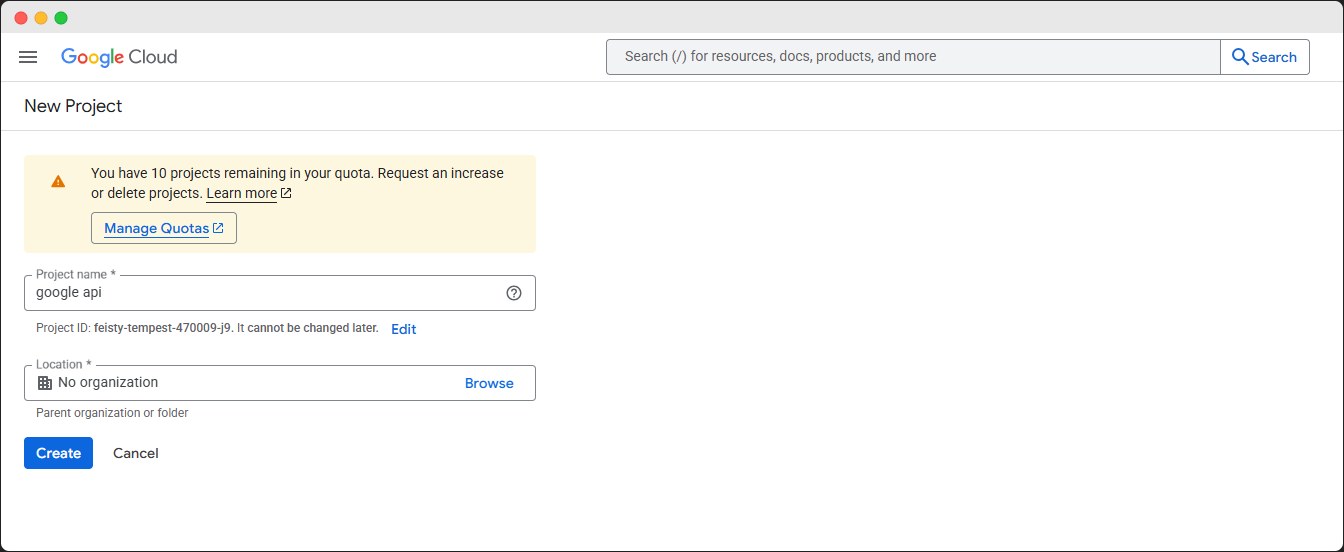This screenshot has height=552, width=1344.
Task: Click the external-link icon beside Learn more
Action: [x=286, y=193]
